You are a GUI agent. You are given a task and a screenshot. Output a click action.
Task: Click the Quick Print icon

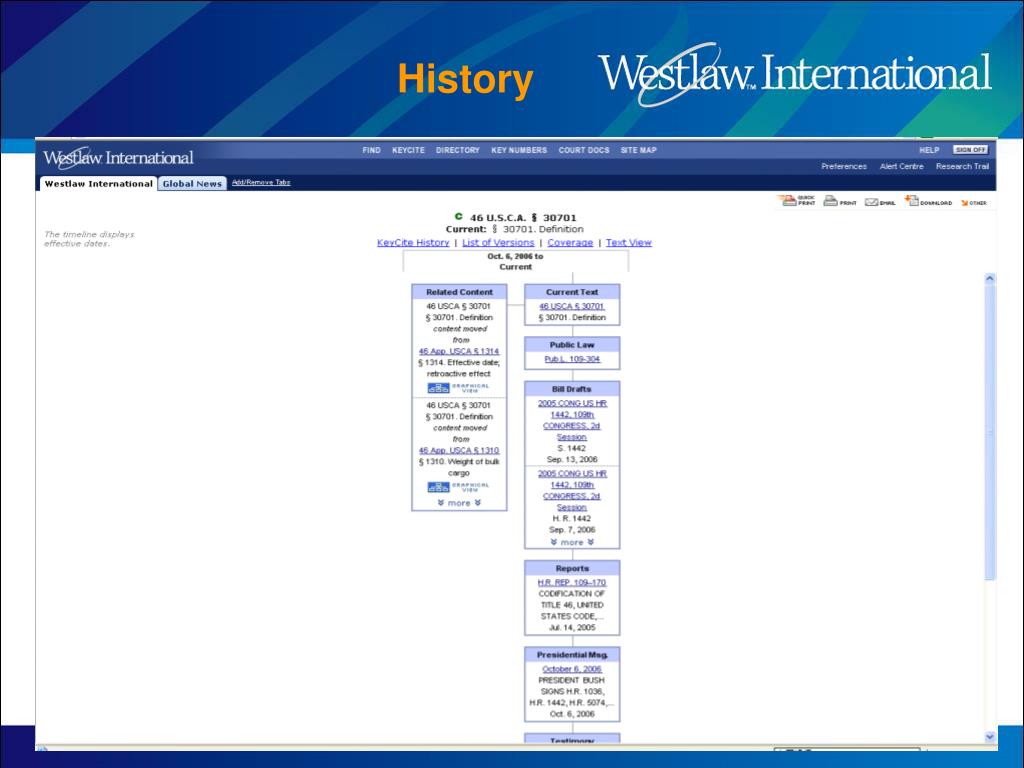(796, 201)
